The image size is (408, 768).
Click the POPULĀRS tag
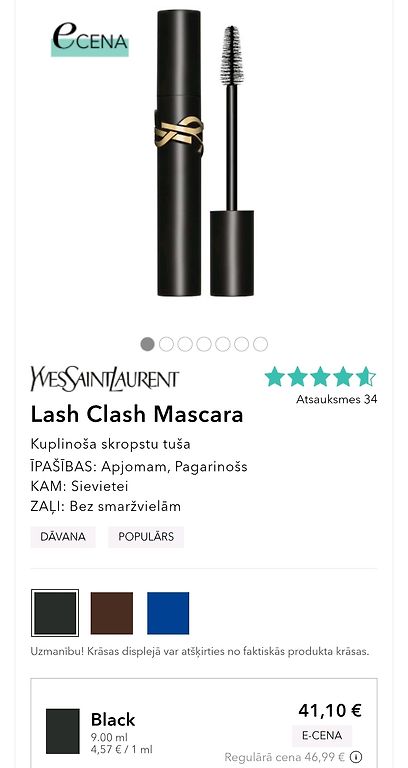point(146,537)
